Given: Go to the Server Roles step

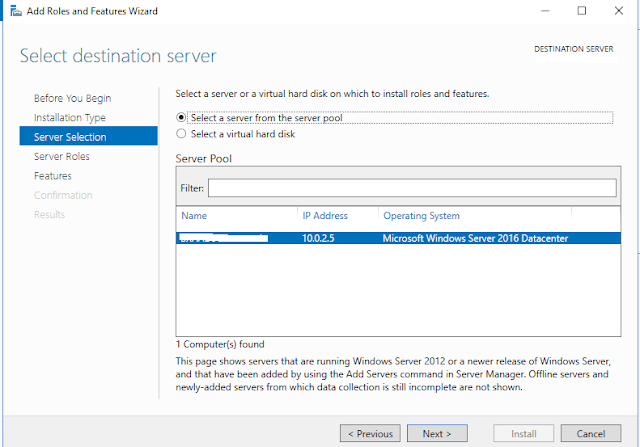Looking at the screenshot, I should pos(62,156).
